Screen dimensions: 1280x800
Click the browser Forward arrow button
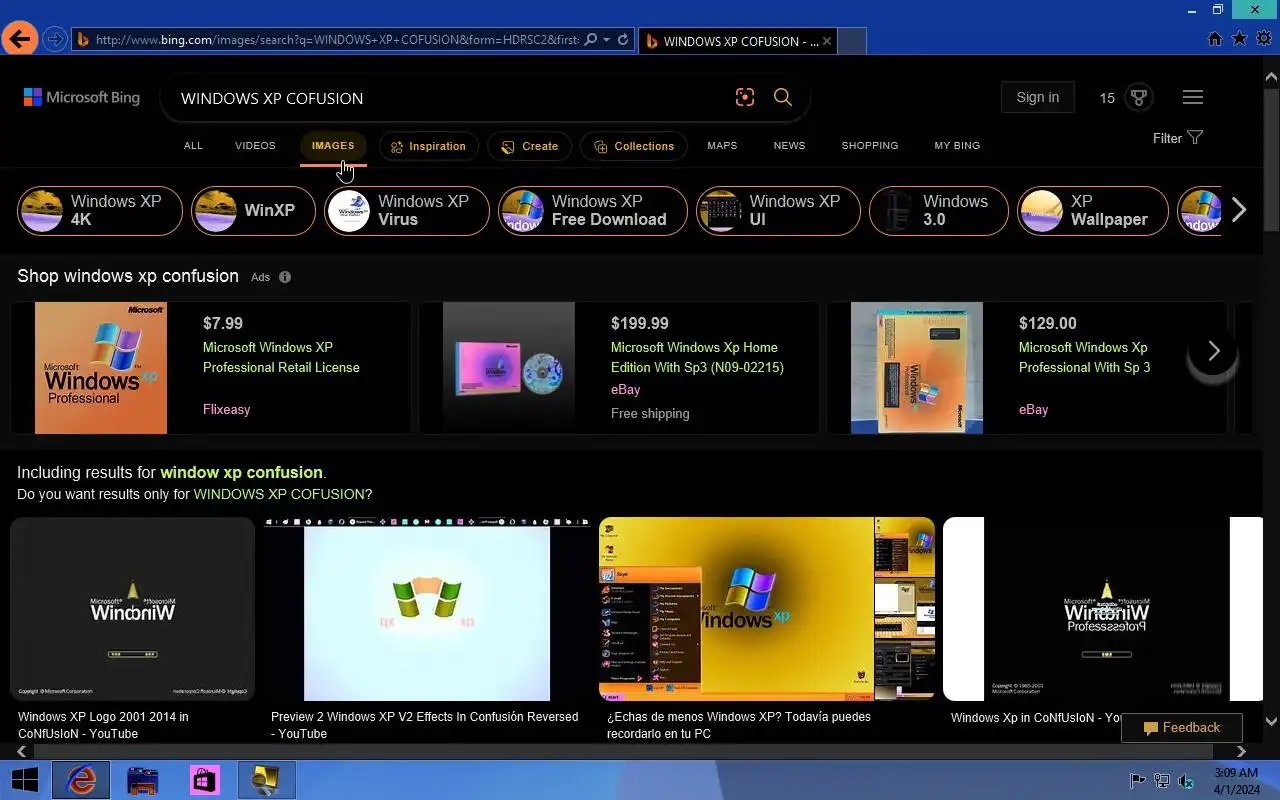(55, 40)
